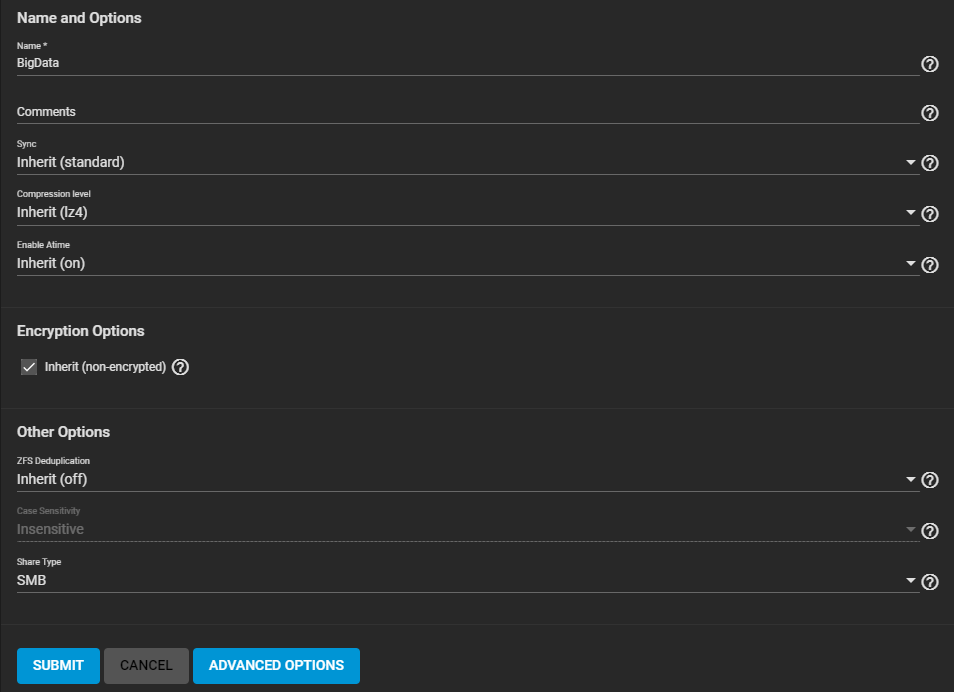Click the Case Sensitivity help icon
Screen dimensions: 954x692
pyautogui.click(x=929, y=531)
